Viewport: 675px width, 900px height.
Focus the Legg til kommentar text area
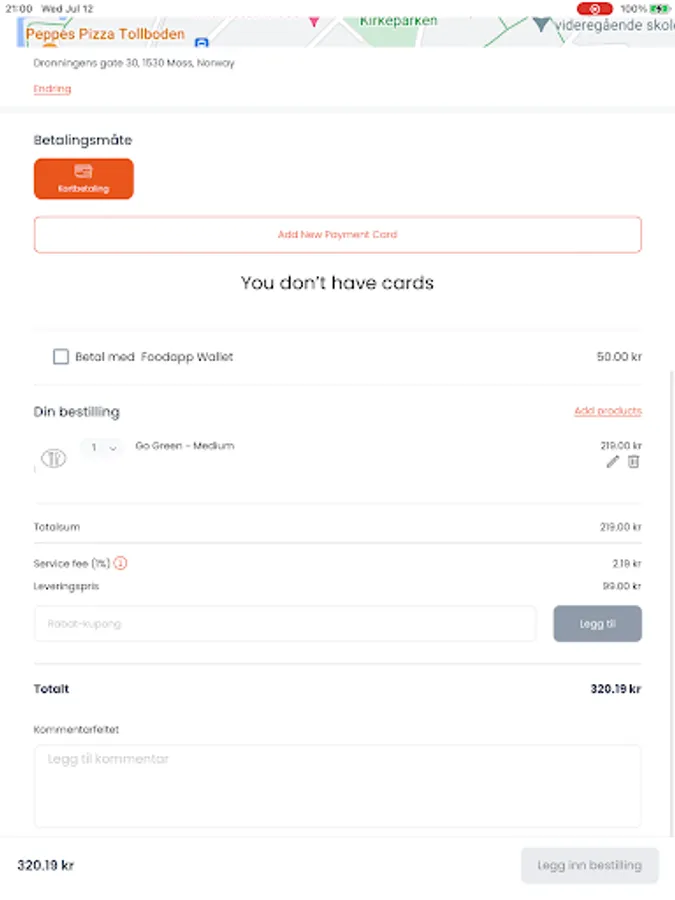coord(338,786)
